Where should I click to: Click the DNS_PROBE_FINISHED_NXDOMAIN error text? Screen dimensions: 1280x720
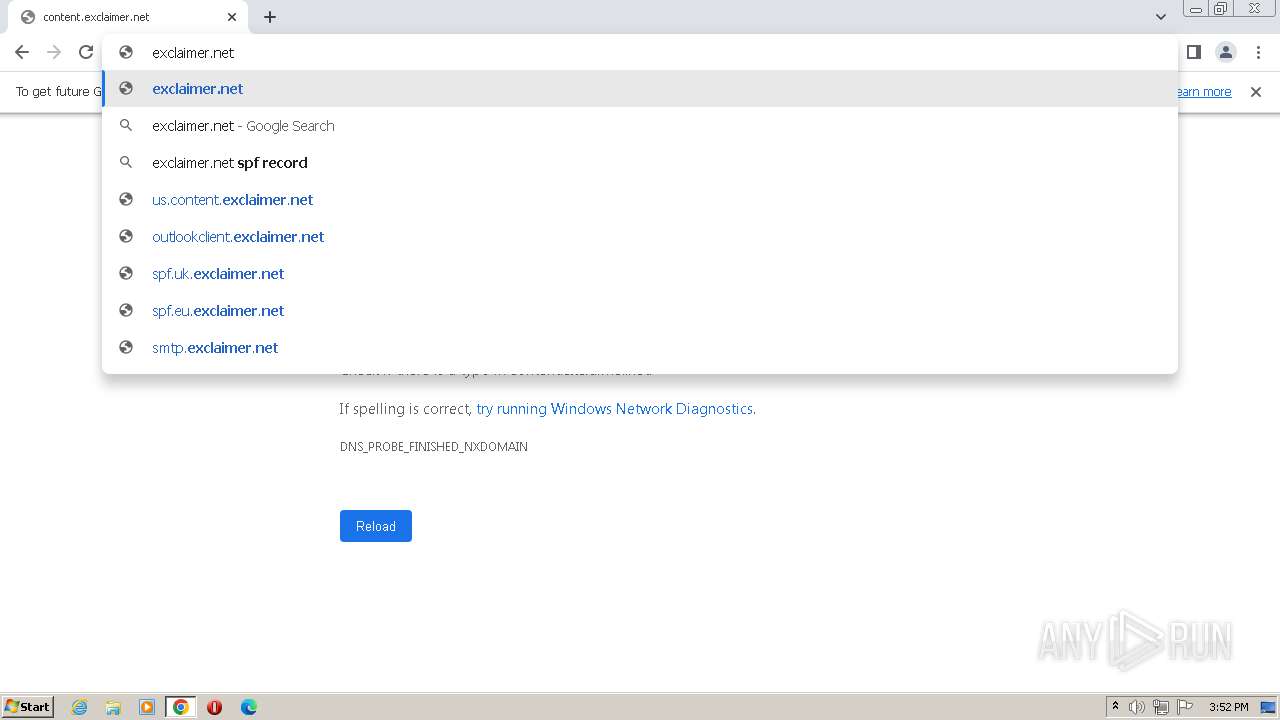[434, 447]
